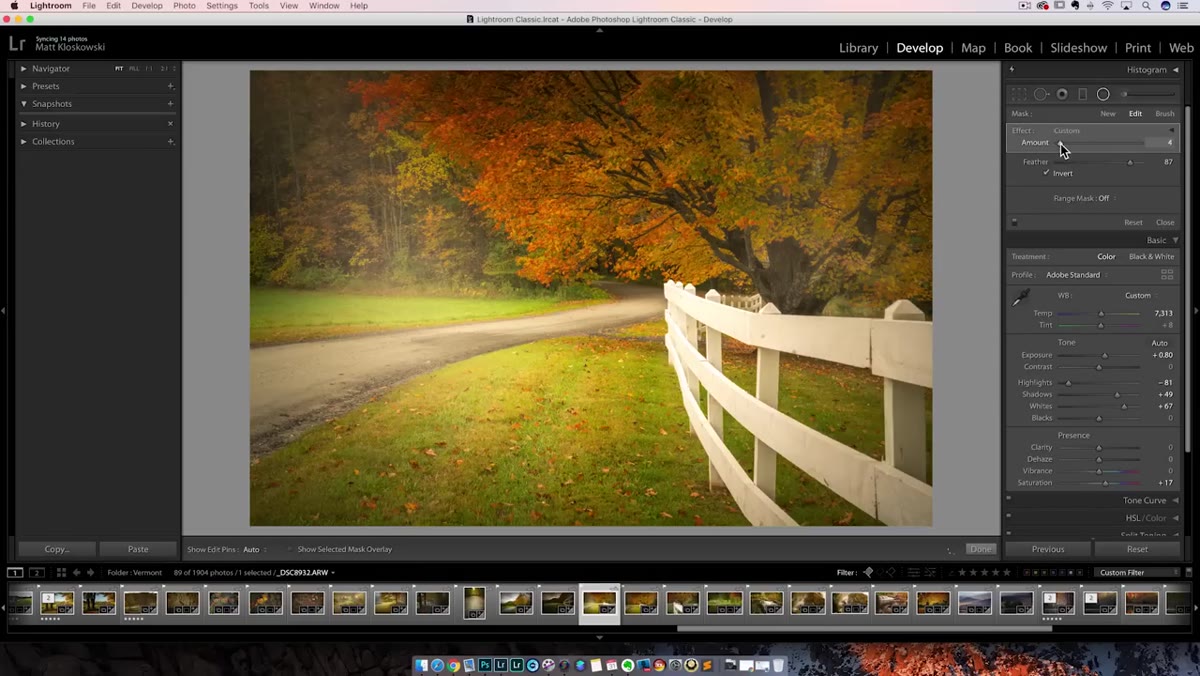Choose the Black & White treatment
This screenshot has height=676, width=1200.
point(1152,256)
